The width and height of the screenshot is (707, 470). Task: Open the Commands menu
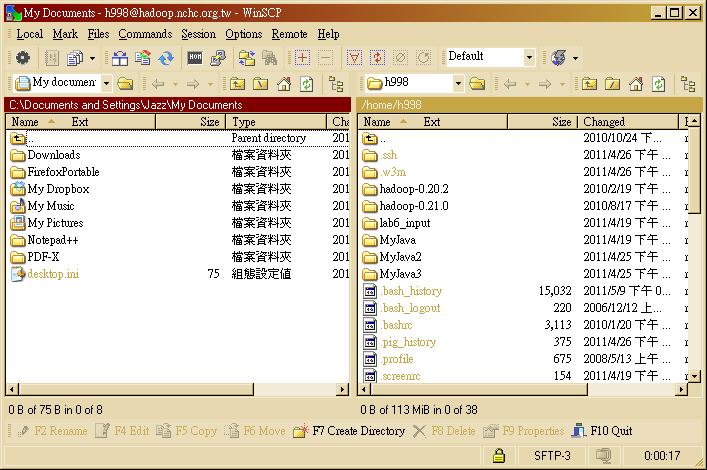(x=145, y=34)
